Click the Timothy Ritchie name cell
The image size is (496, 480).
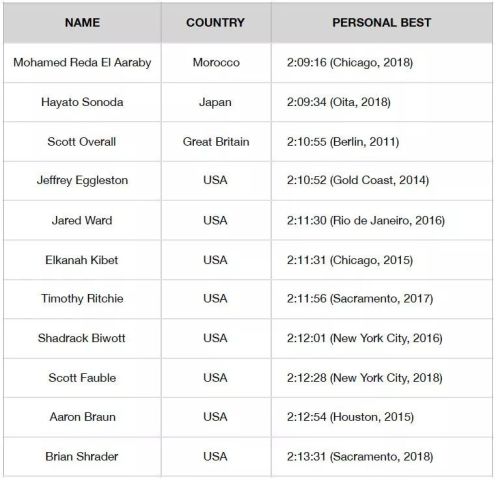[82, 299]
